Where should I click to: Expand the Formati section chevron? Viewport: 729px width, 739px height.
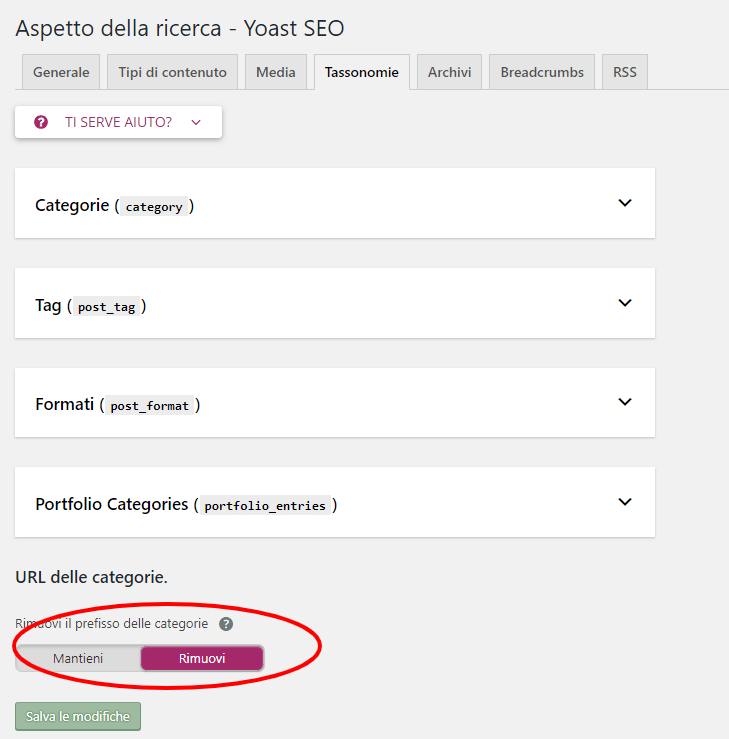625,402
